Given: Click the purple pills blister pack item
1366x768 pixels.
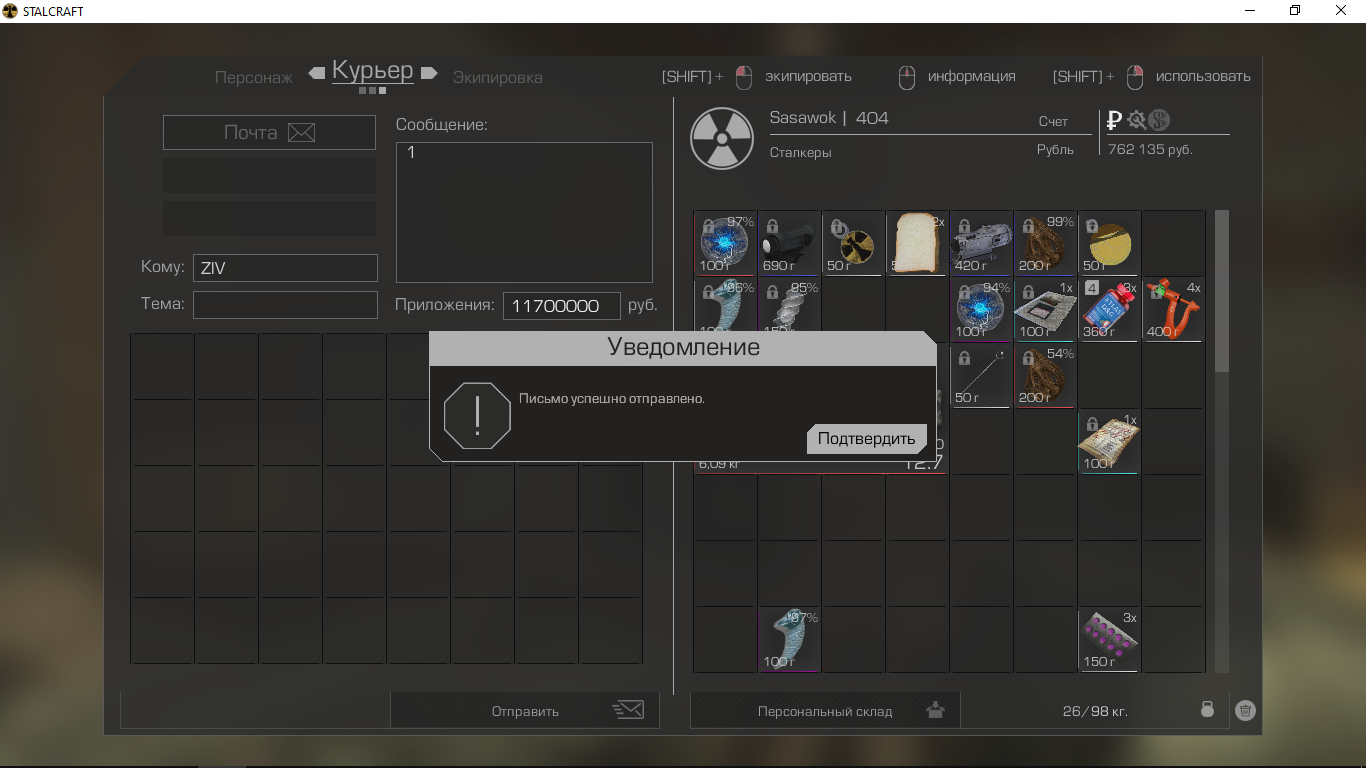Looking at the screenshot, I should pyautogui.click(x=1109, y=639).
